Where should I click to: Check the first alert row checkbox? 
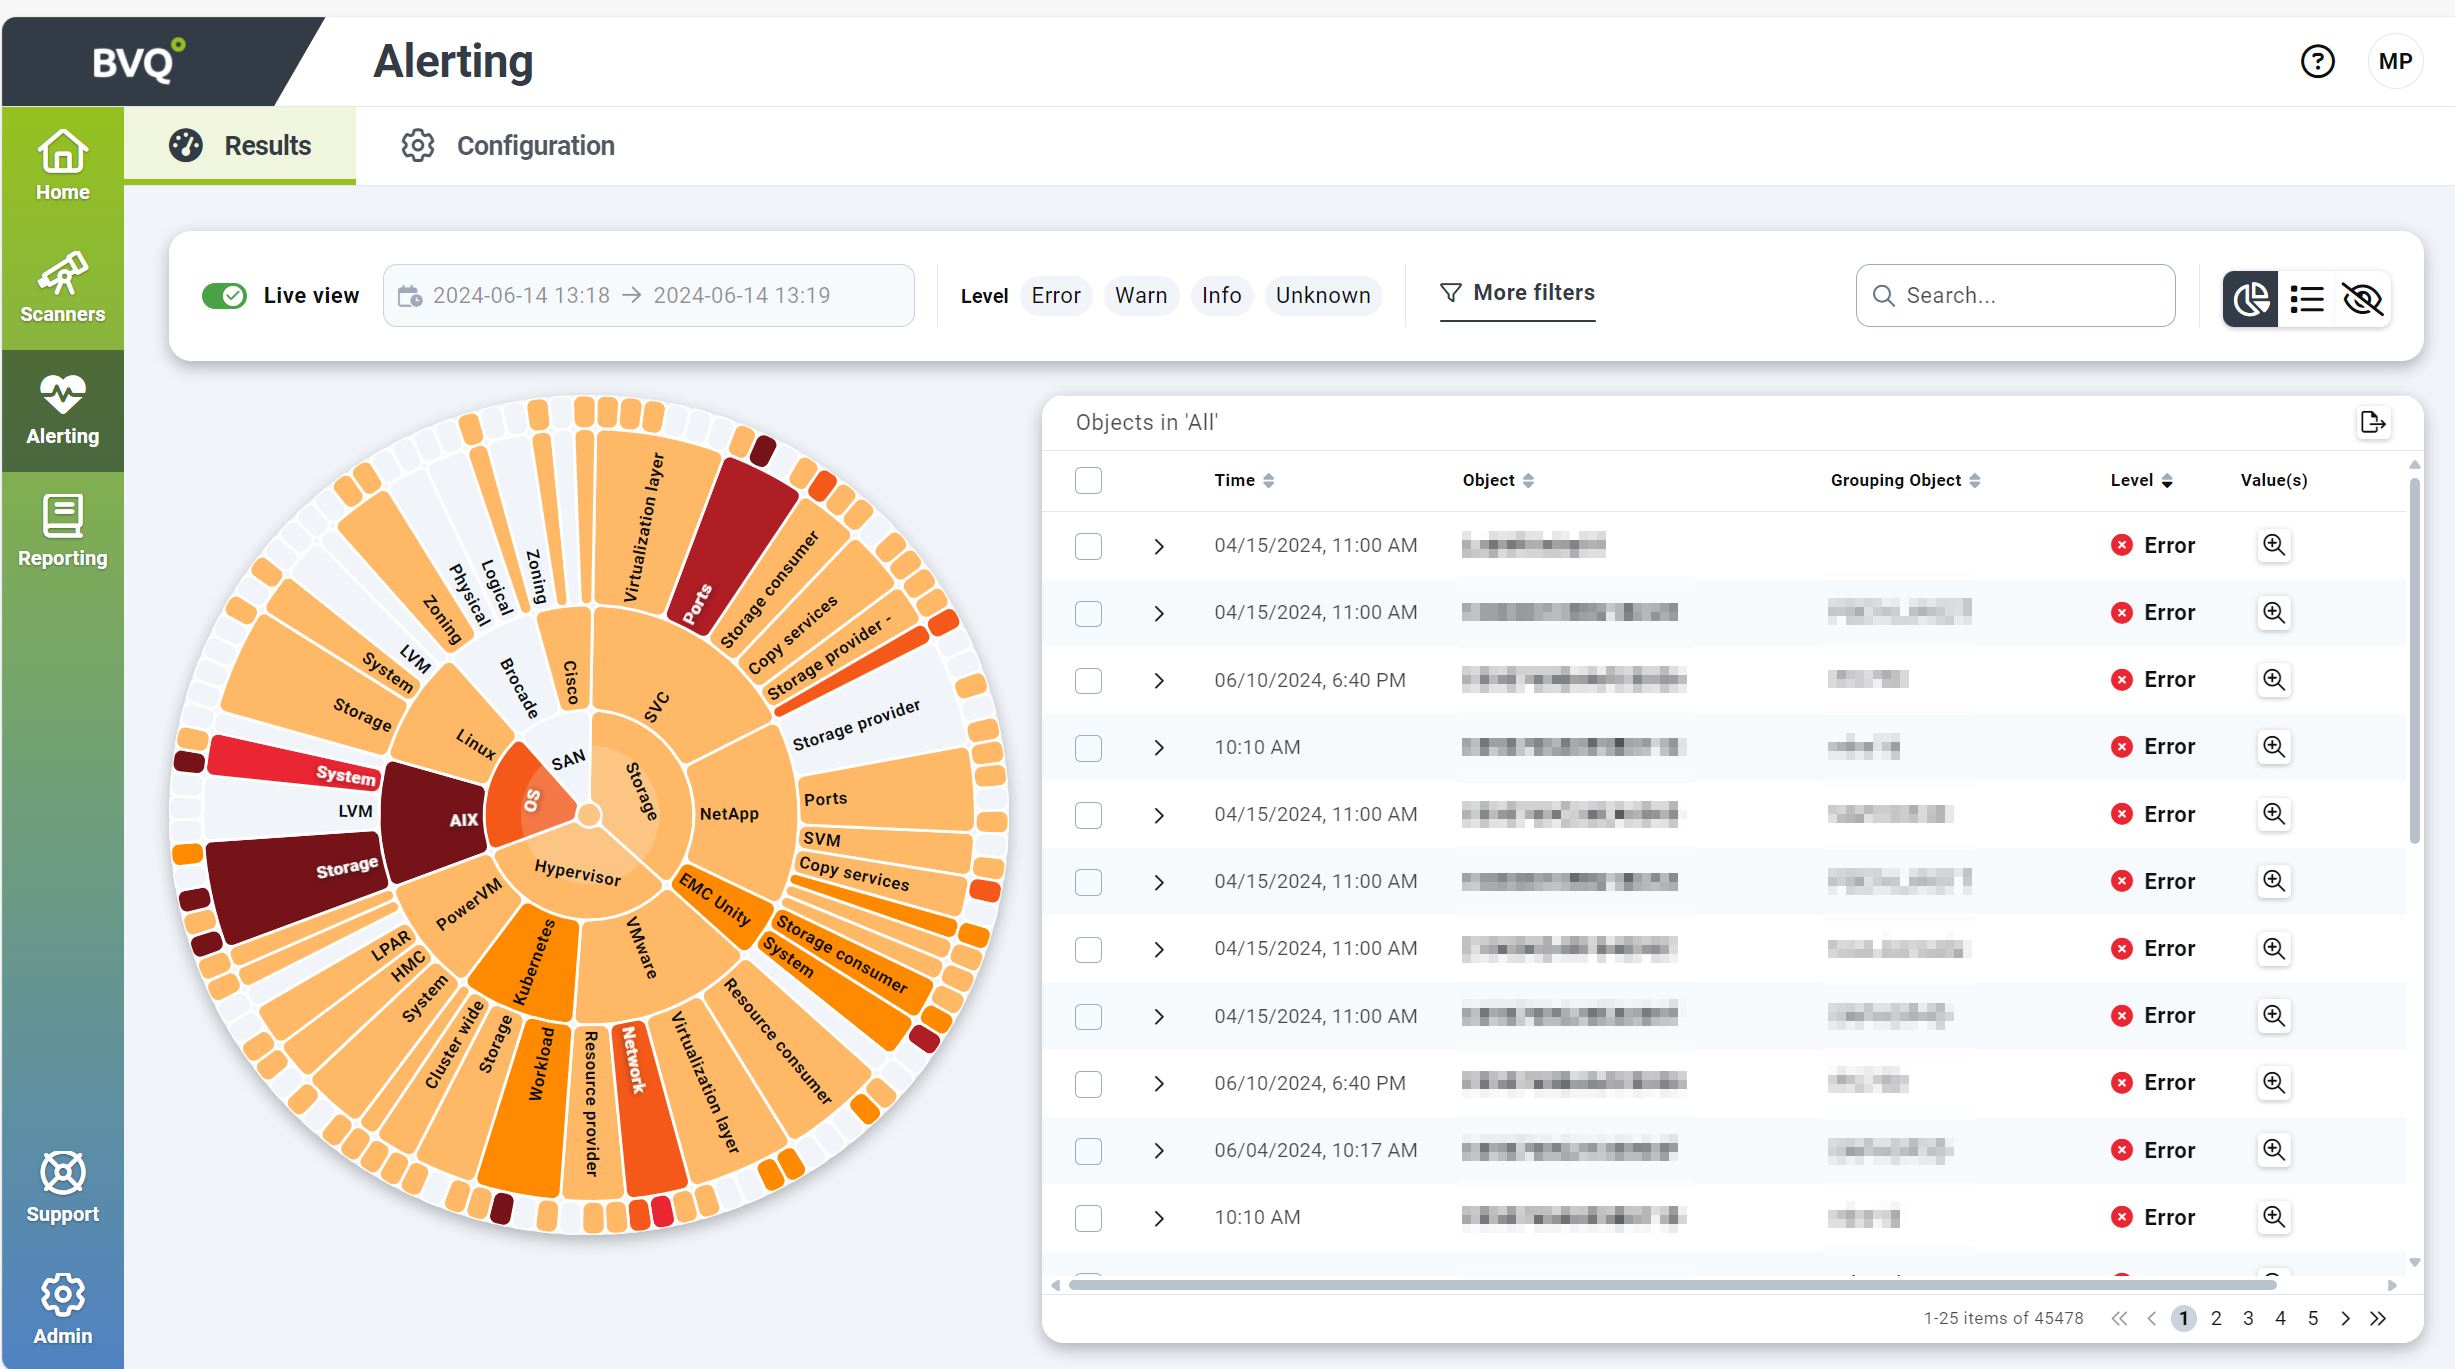1088,545
